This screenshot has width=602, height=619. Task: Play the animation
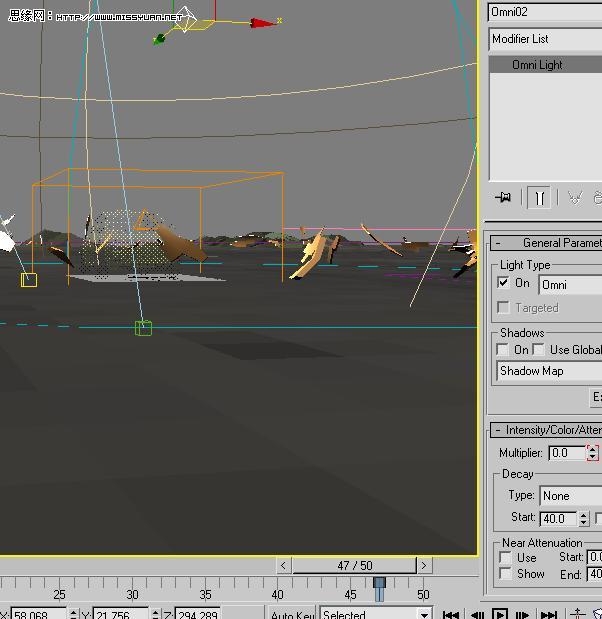(x=500, y=614)
